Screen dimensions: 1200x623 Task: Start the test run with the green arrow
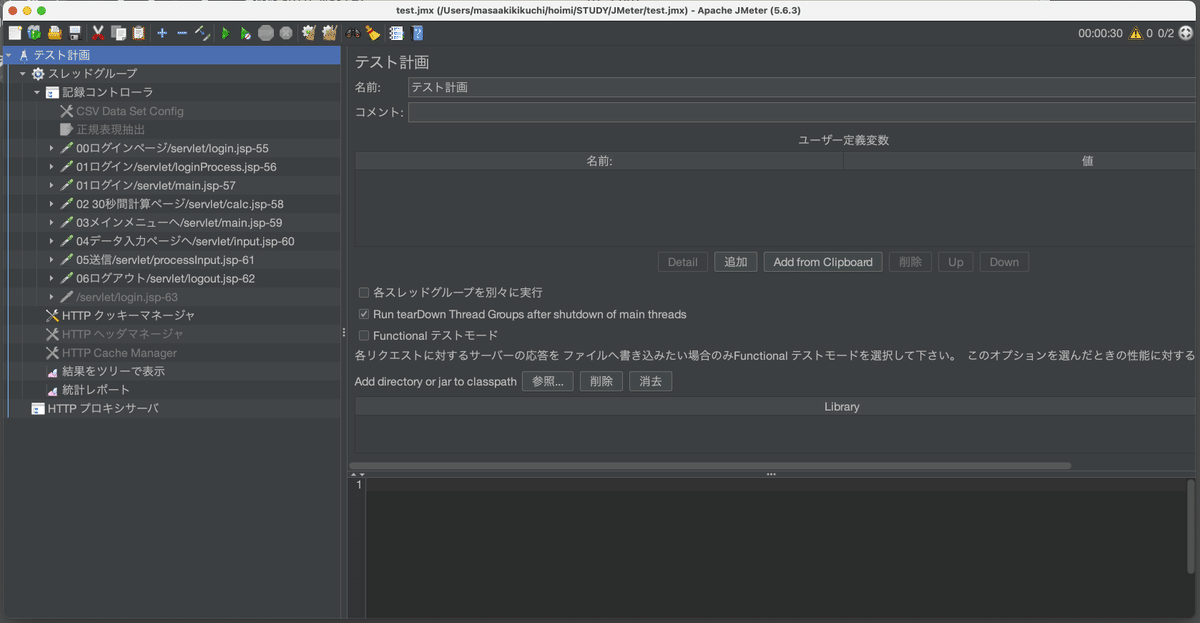point(225,32)
